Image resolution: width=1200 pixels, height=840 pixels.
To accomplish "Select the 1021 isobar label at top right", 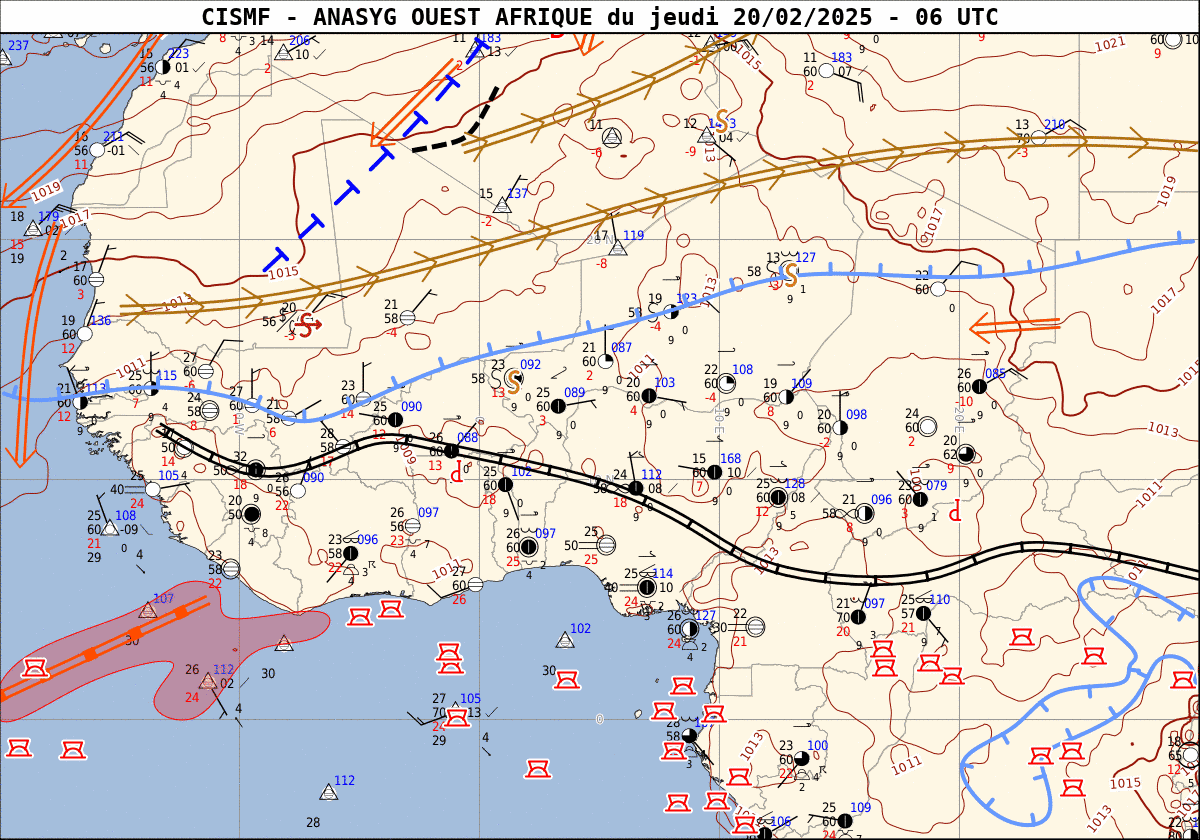I will coord(1110,44).
